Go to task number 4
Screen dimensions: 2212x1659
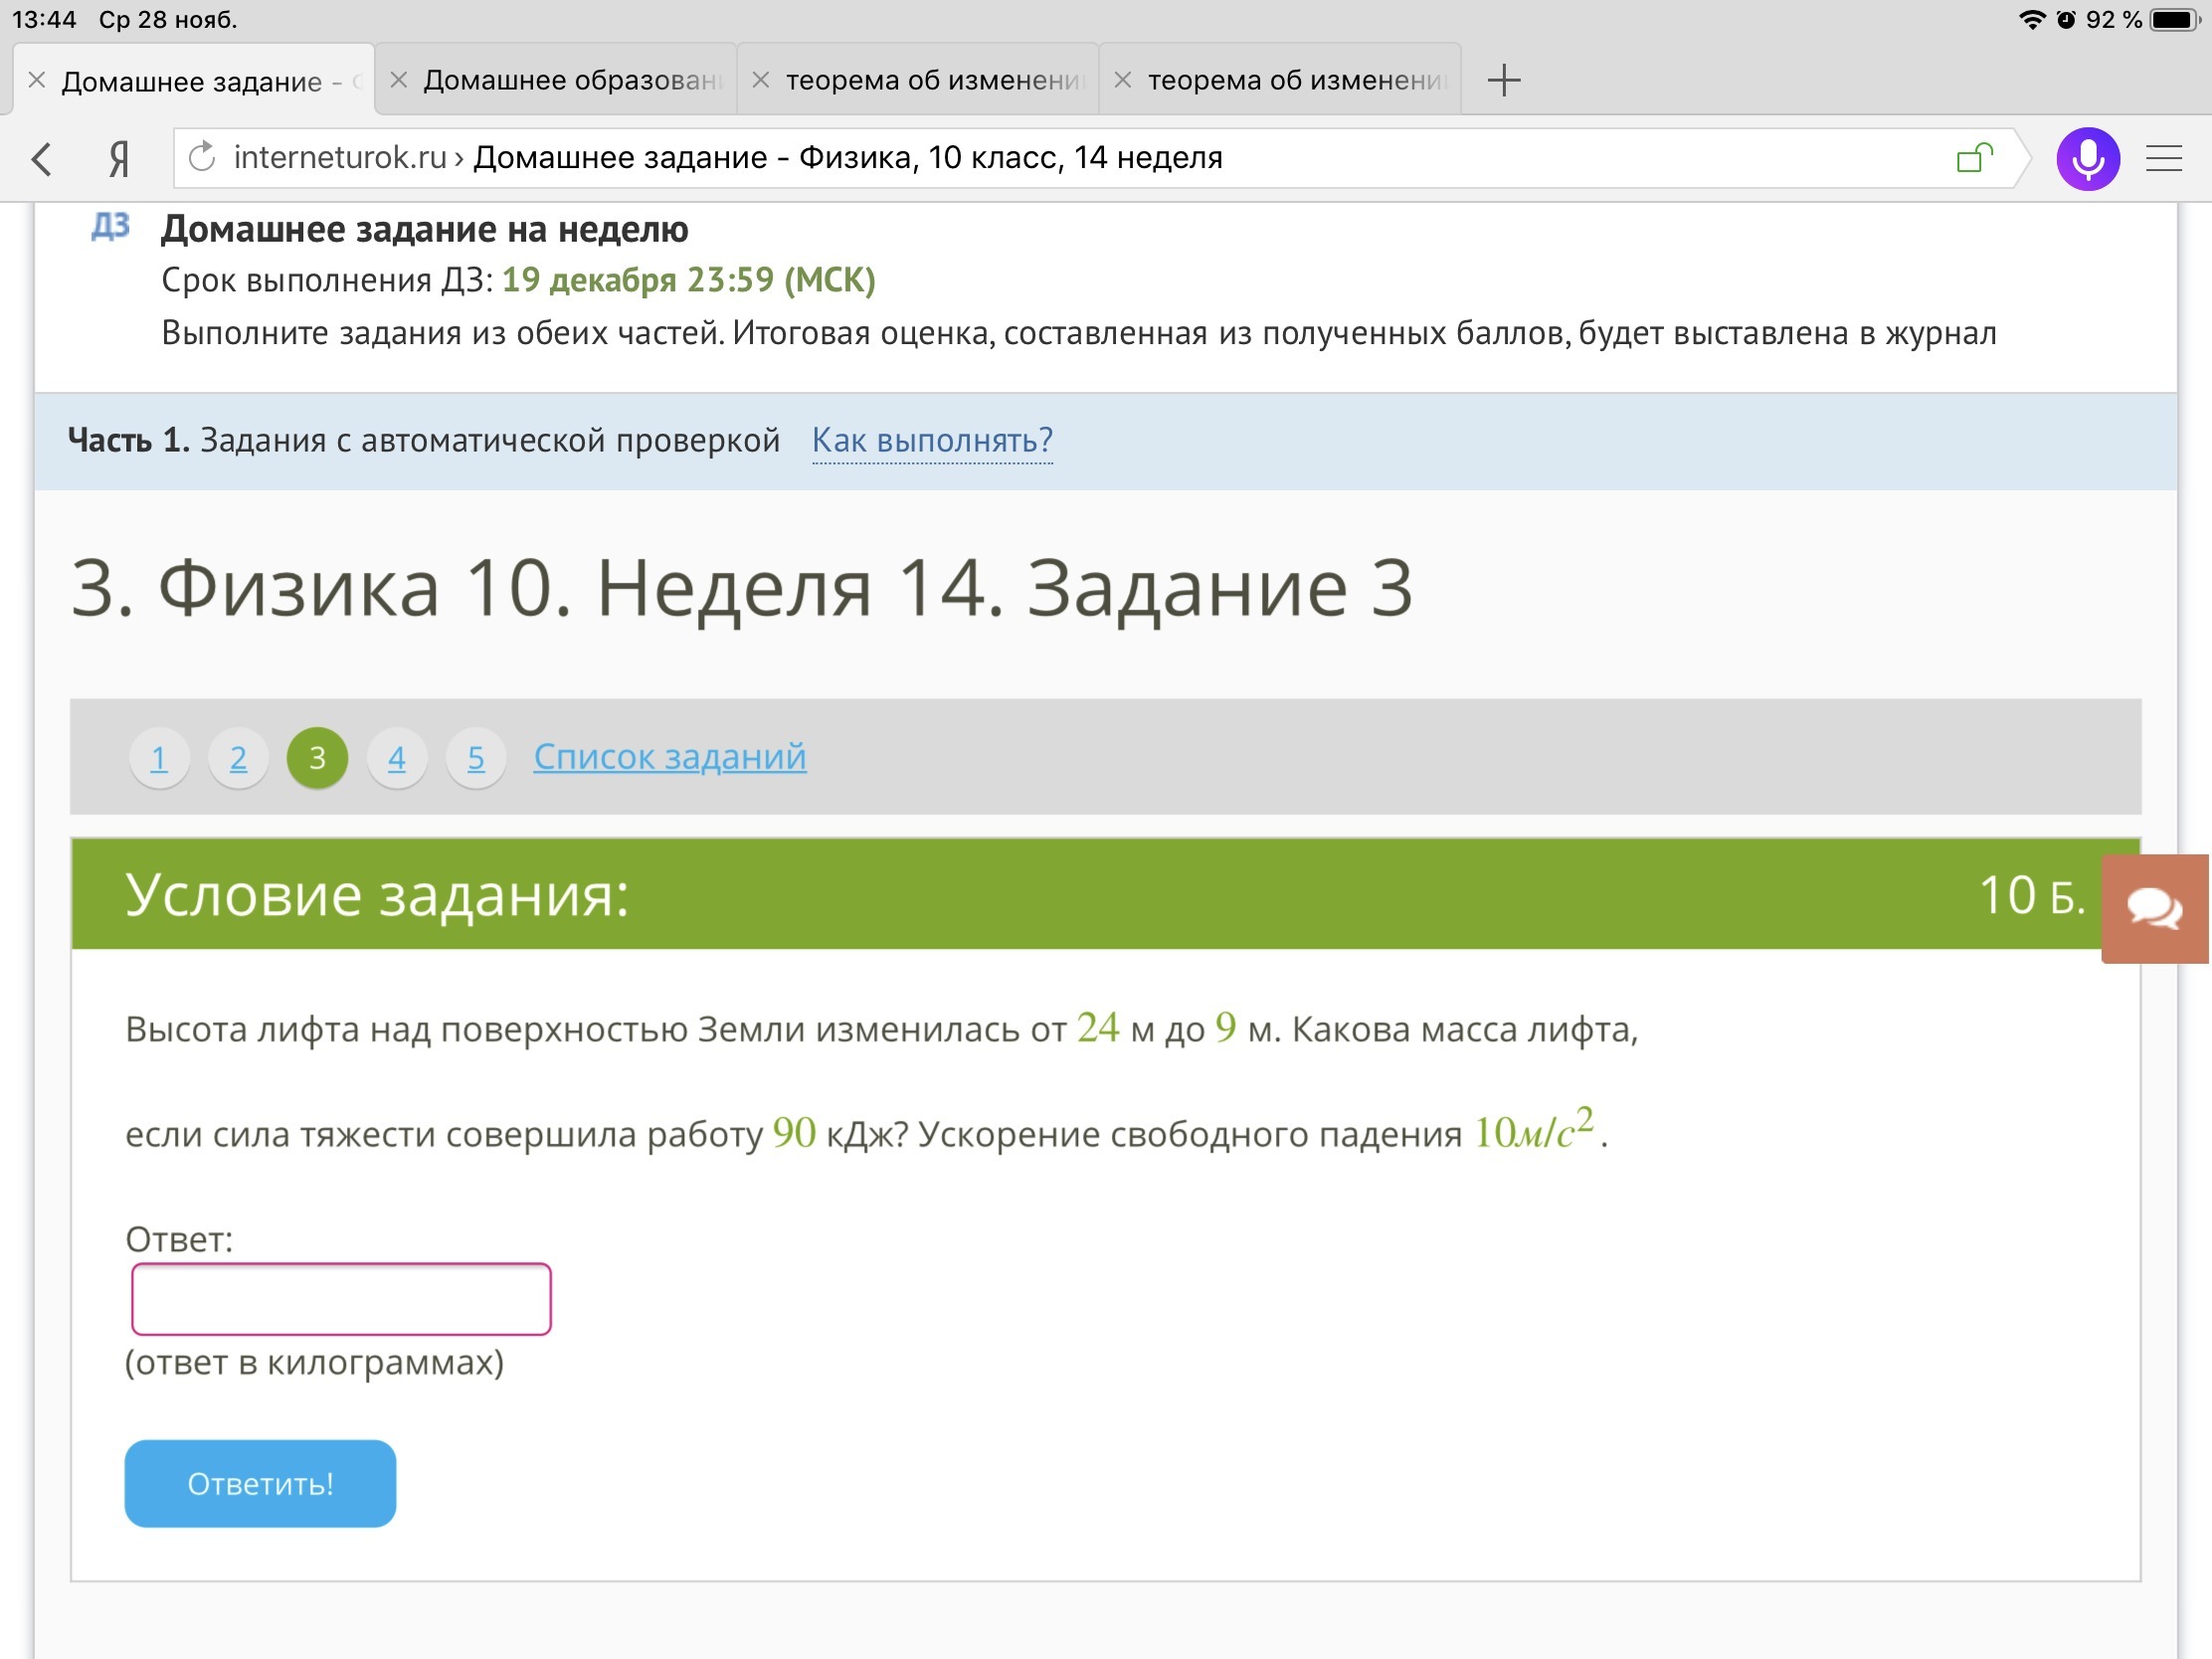pos(397,758)
